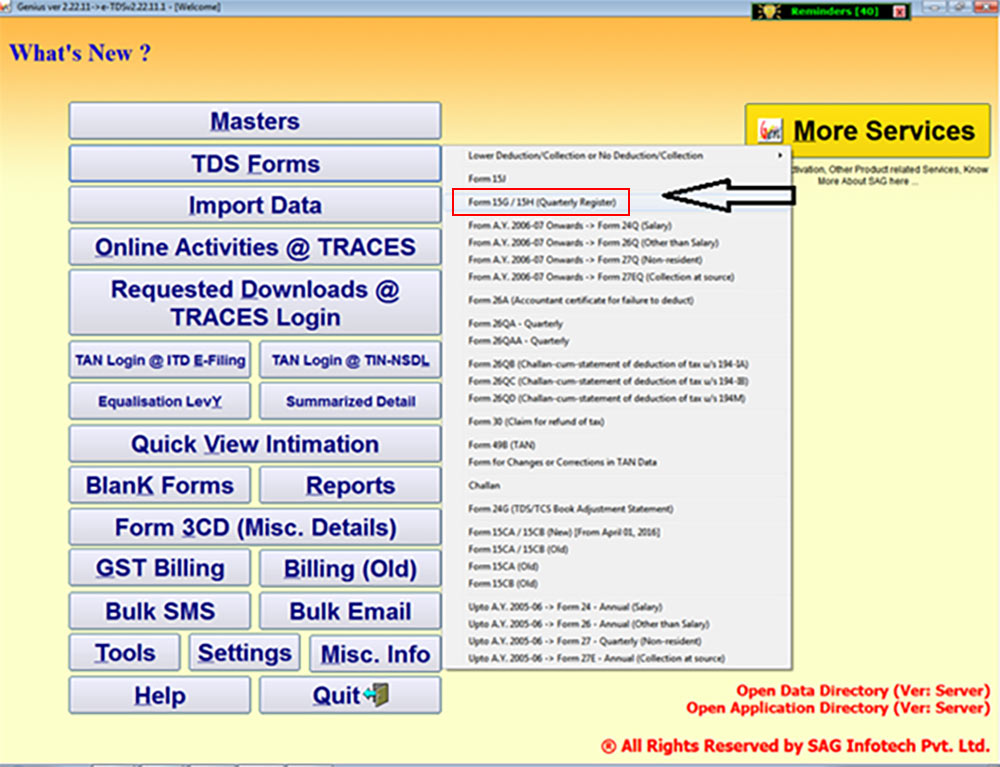This screenshot has width=1000, height=767.
Task: Open Online Activities @ TRACES
Action: coord(254,246)
